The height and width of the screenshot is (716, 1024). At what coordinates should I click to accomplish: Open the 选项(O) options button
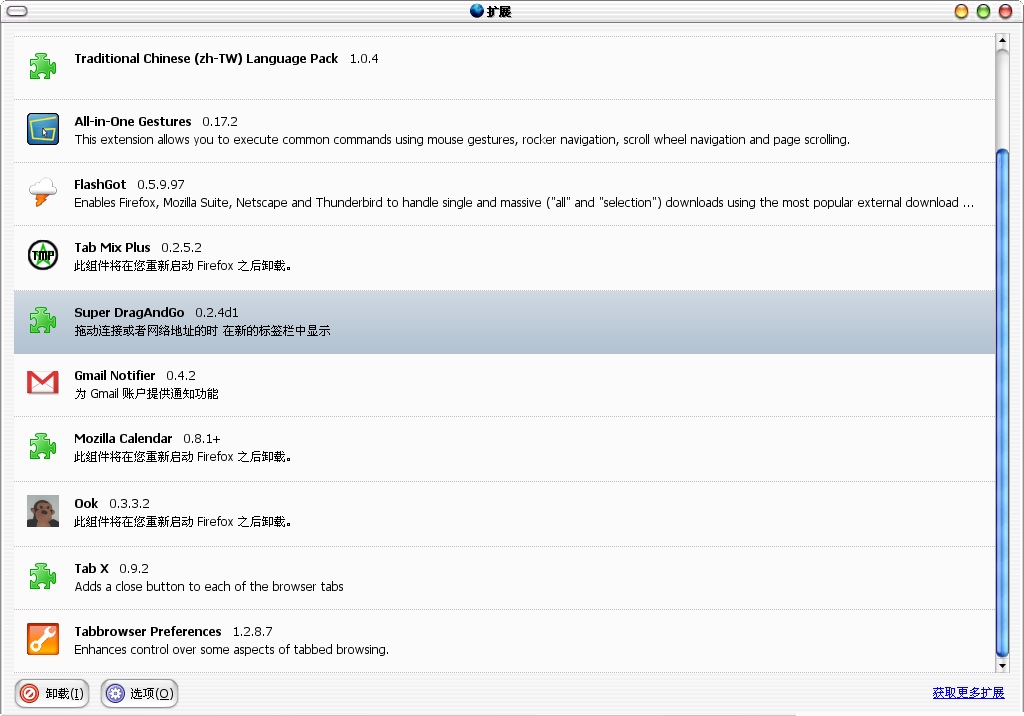(139, 693)
